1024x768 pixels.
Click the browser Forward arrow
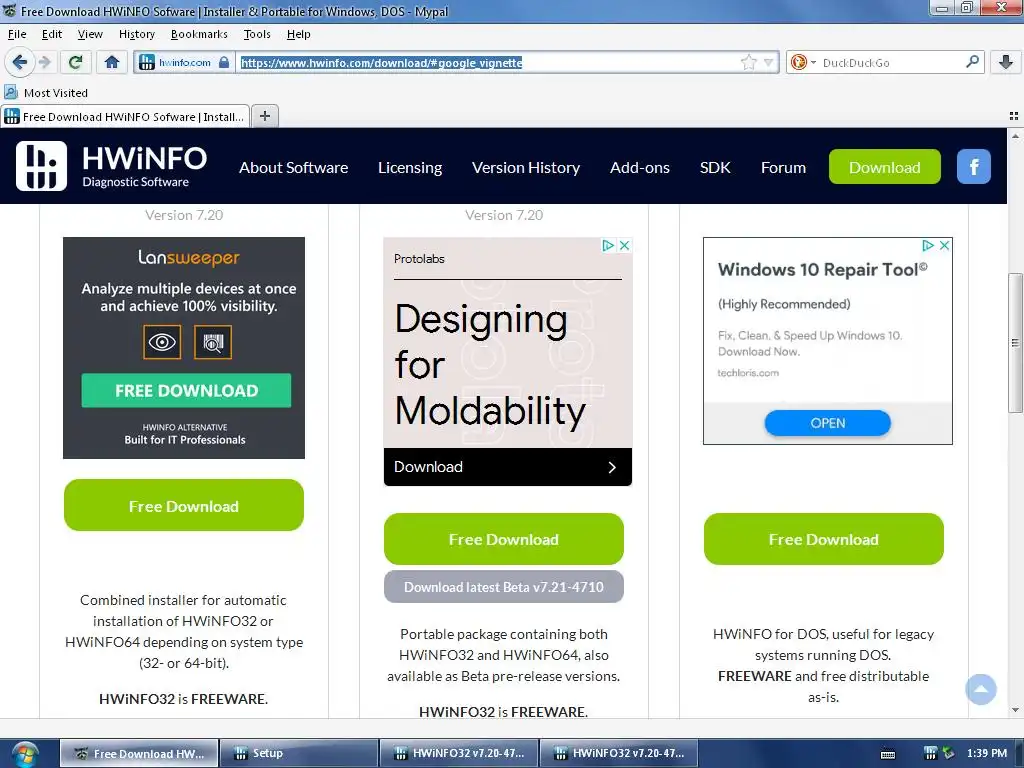point(45,63)
